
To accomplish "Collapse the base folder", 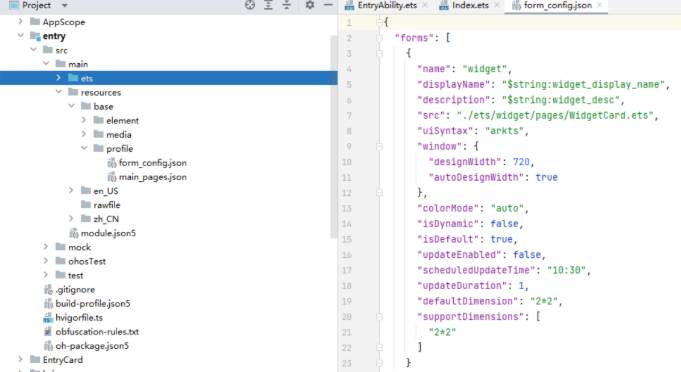I will [x=71, y=106].
